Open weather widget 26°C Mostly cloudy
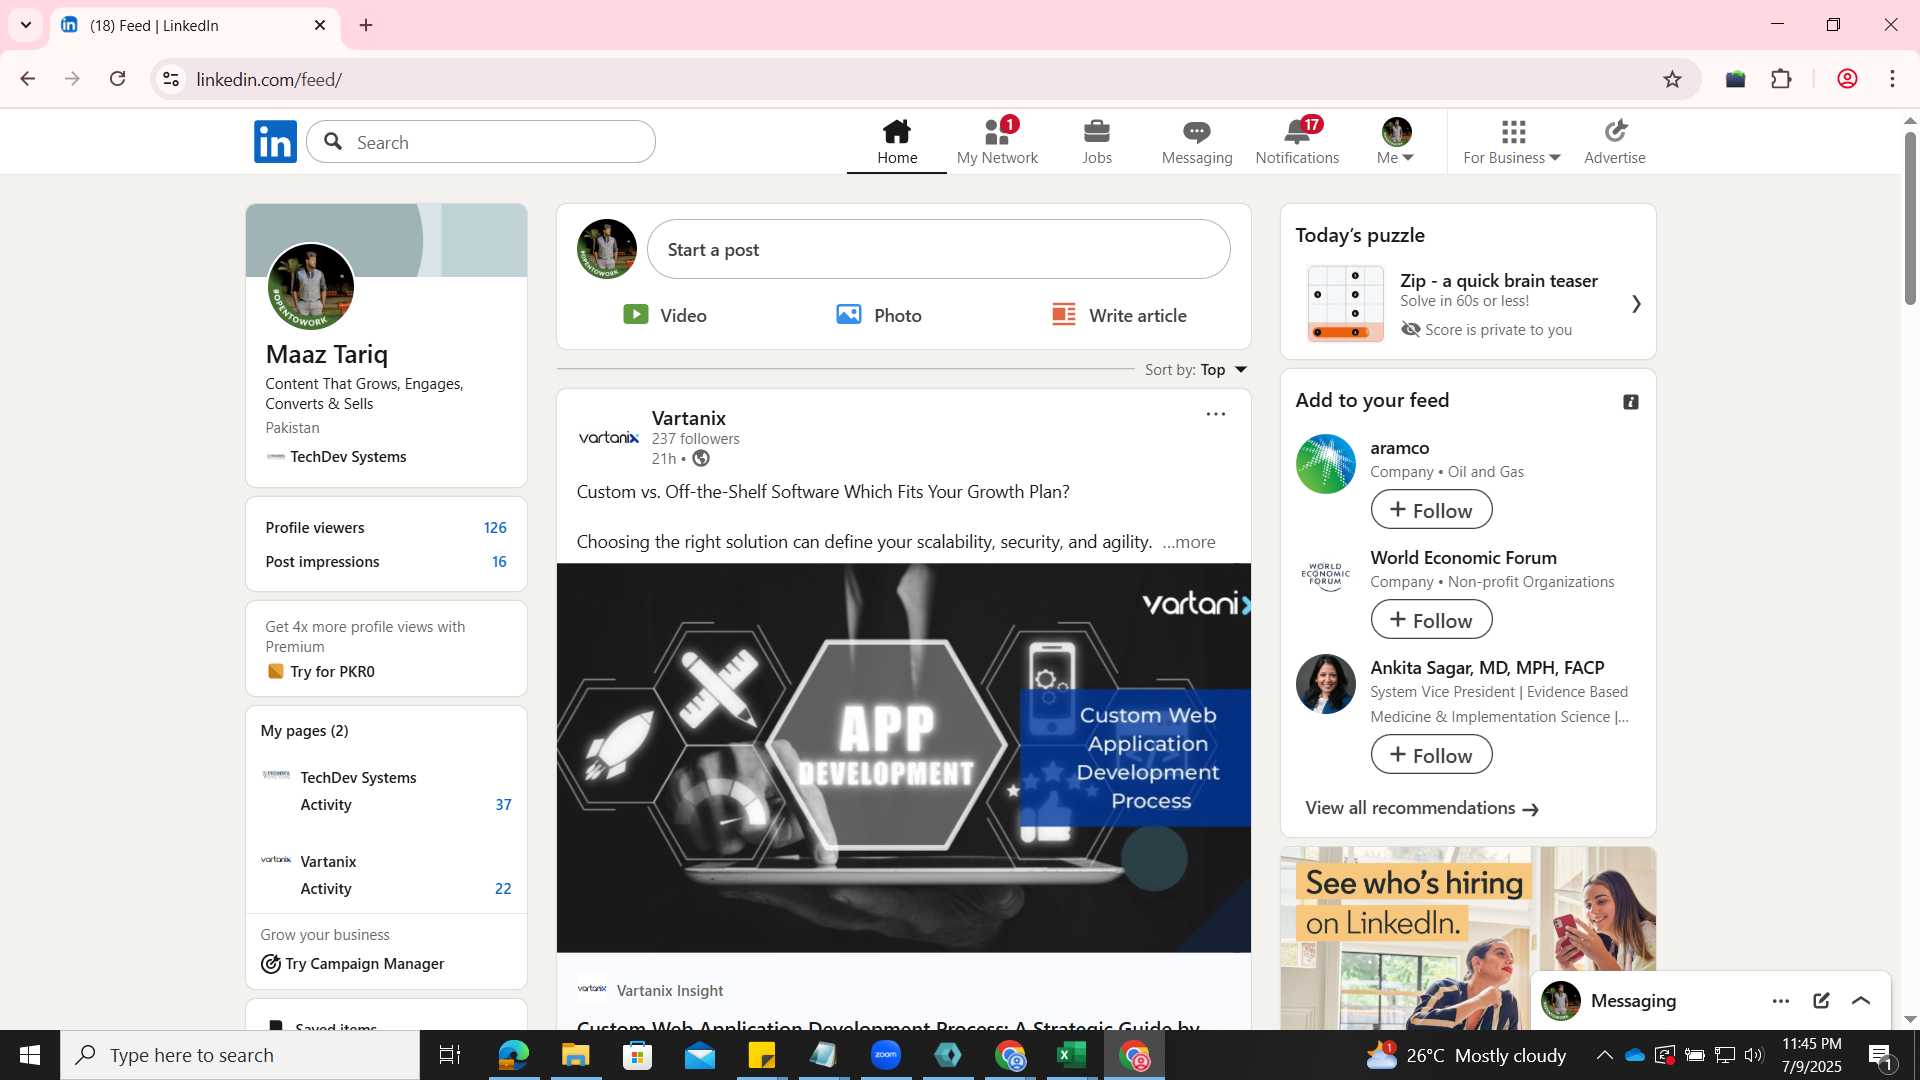The width and height of the screenshot is (1920, 1080). tap(1466, 1055)
